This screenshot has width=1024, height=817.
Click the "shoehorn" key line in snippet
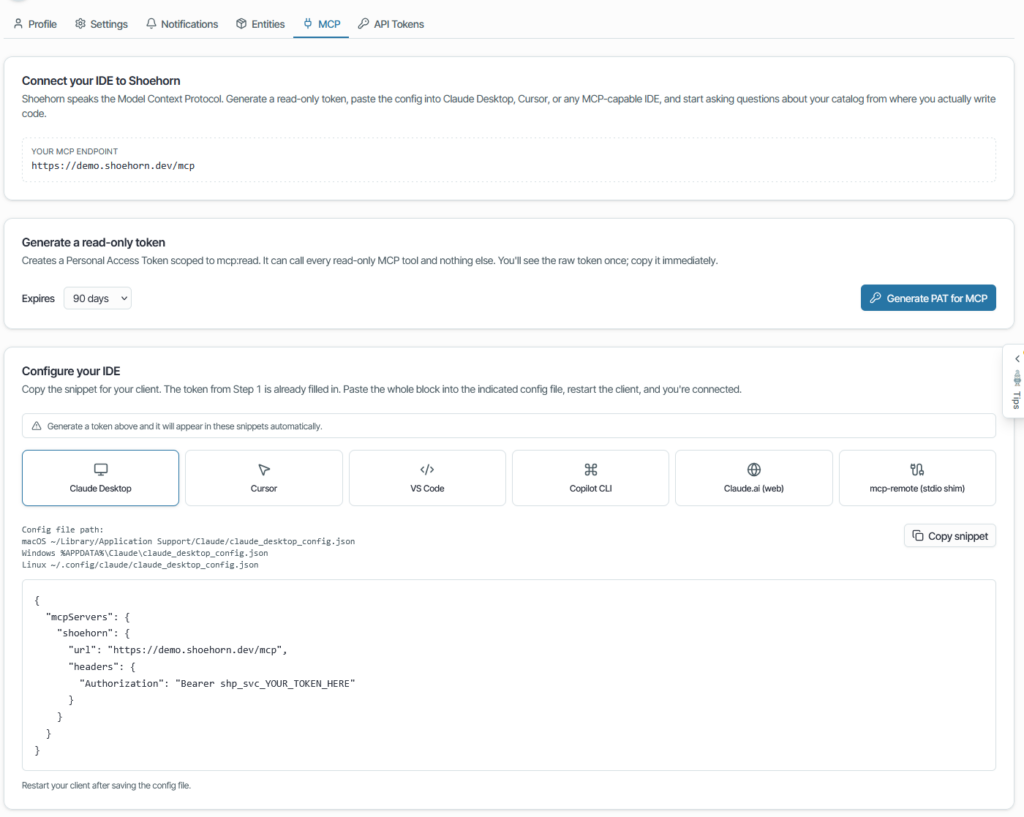tap(93, 633)
